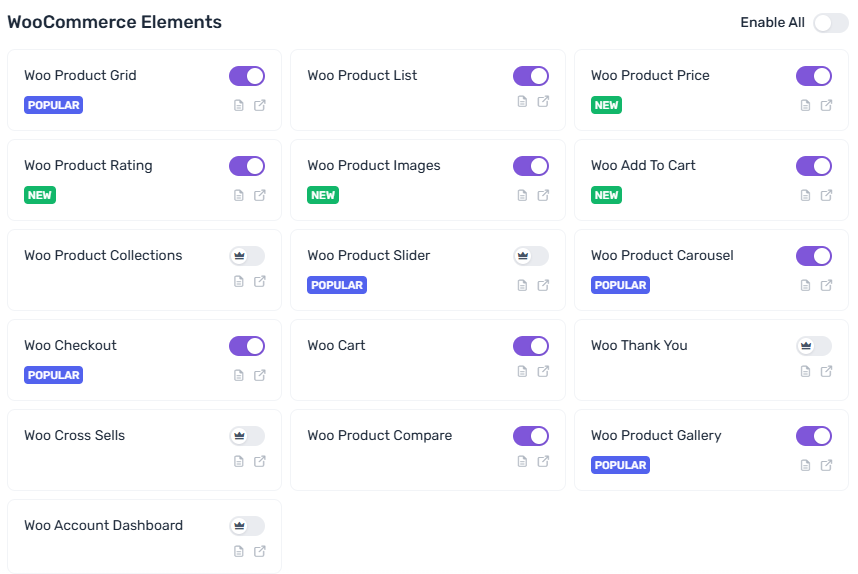Image resolution: width=858 pixels, height=574 pixels.
Task: Click documentation icon for Woo Product Price
Action: pyautogui.click(x=806, y=105)
